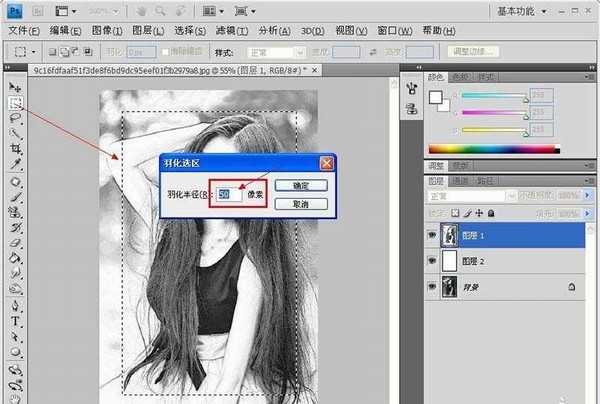Image resolution: width=600 pixels, height=404 pixels.
Task: Select the Move tool
Action: click(x=15, y=87)
